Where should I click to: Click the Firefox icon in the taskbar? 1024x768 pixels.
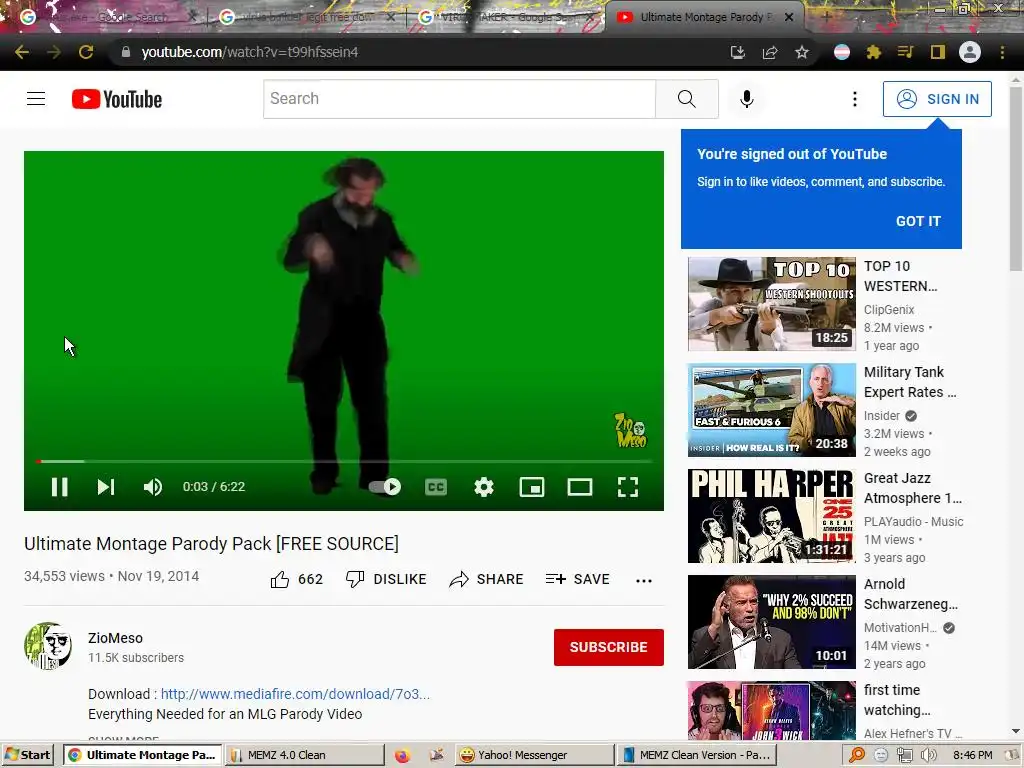[402, 756]
